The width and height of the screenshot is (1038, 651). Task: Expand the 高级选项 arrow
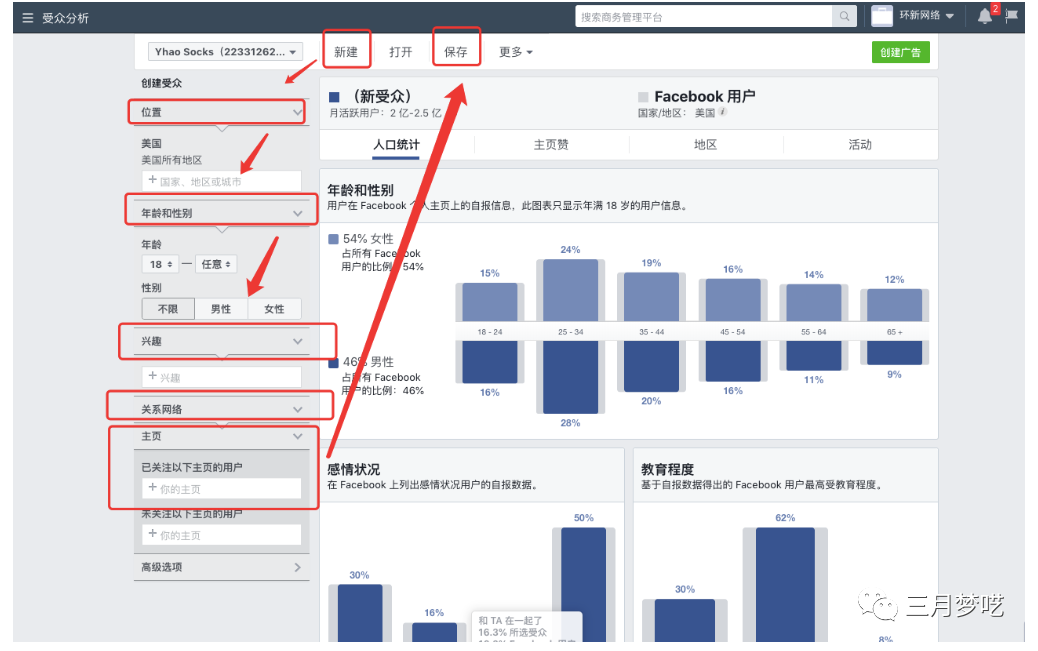click(x=297, y=568)
